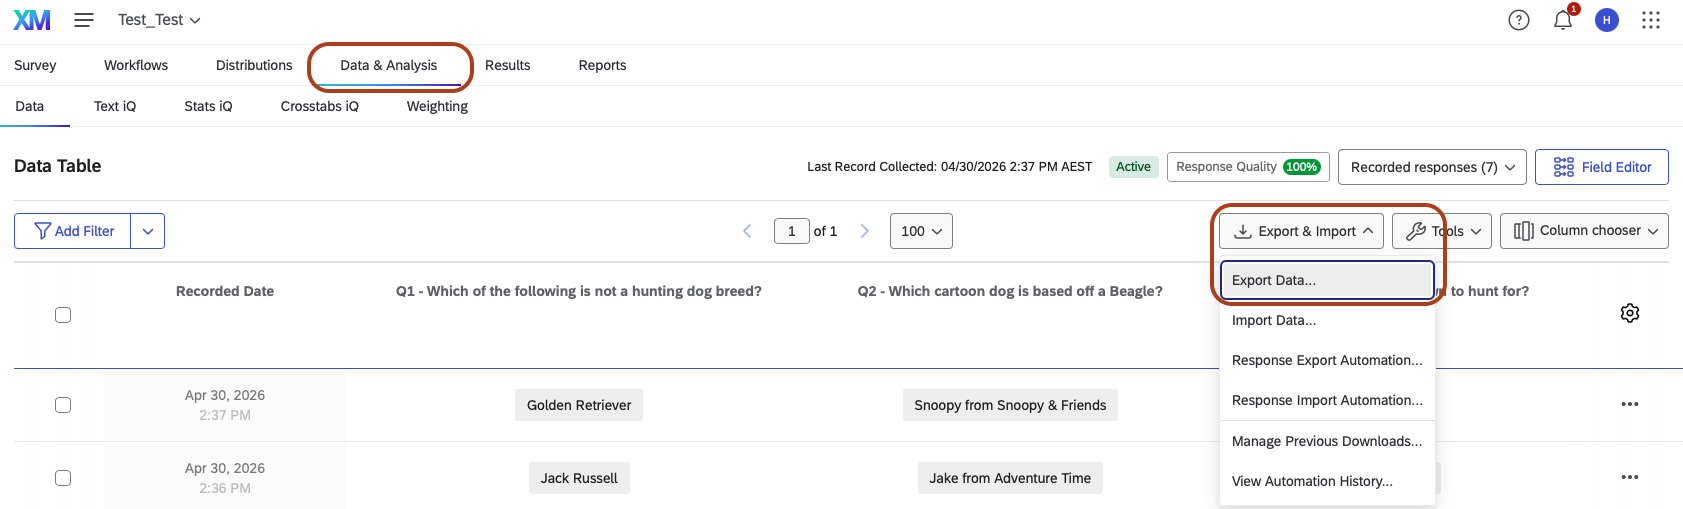Screen dimensions: 1683x509
Task: Select the Apr 30 2:37 PM row checkbox
Action: pyautogui.click(x=63, y=405)
